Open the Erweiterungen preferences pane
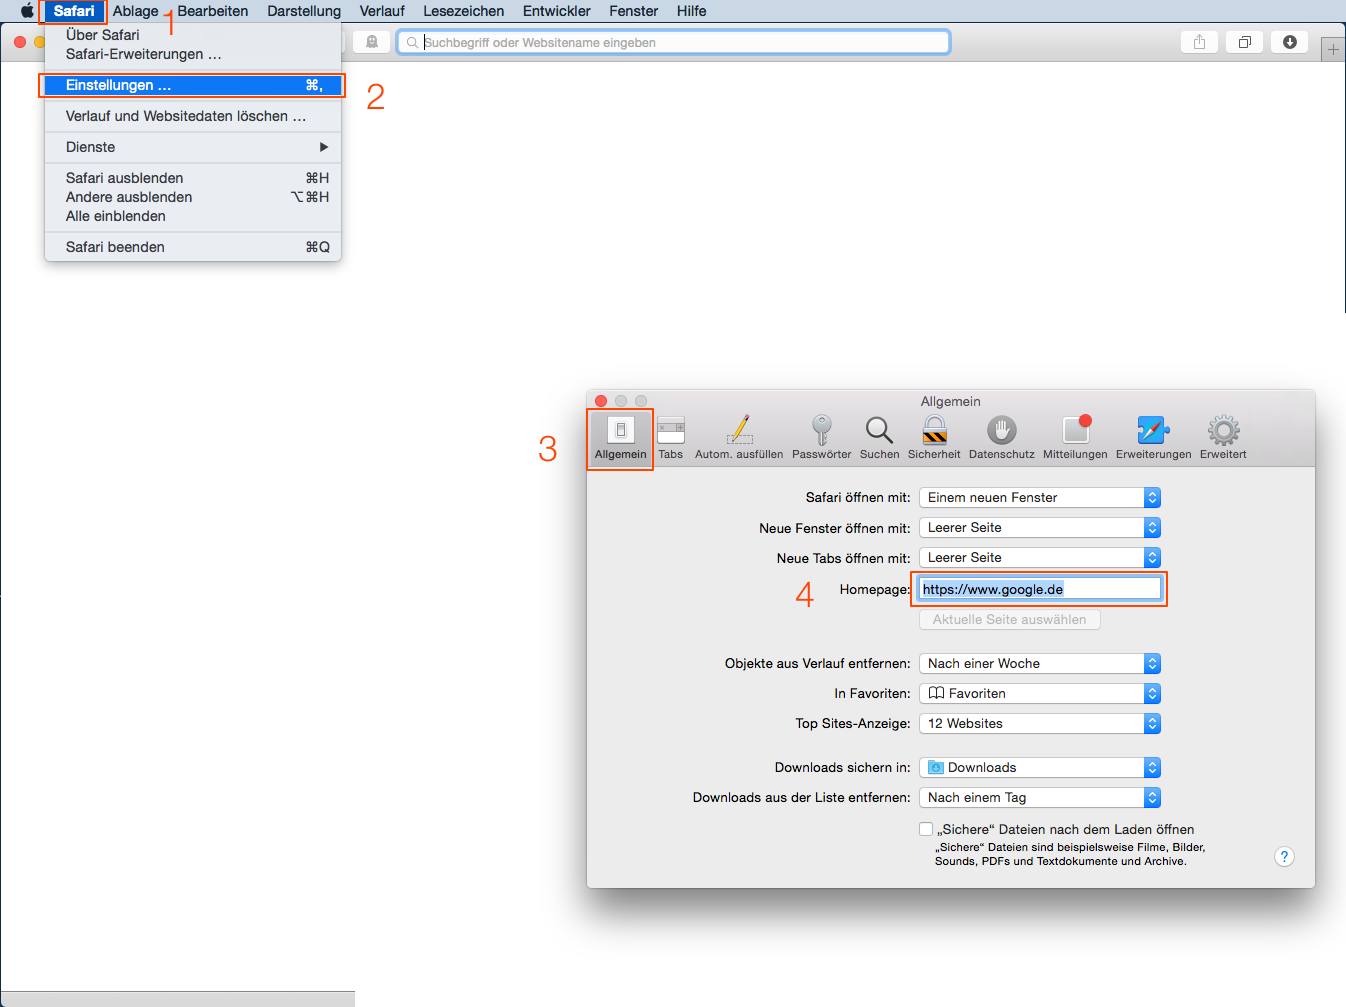The image size is (1346, 1007). pyautogui.click(x=1153, y=437)
